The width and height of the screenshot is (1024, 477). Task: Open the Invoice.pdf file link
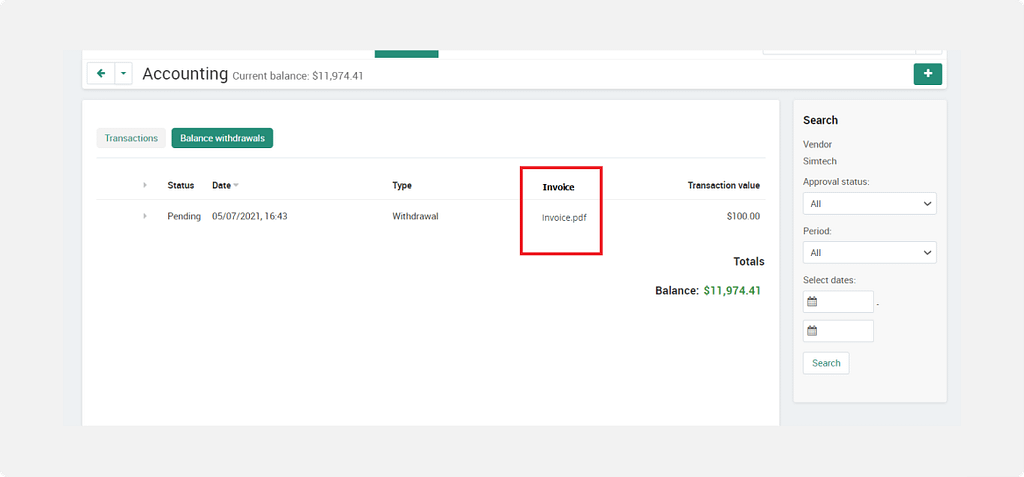click(564, 217)
